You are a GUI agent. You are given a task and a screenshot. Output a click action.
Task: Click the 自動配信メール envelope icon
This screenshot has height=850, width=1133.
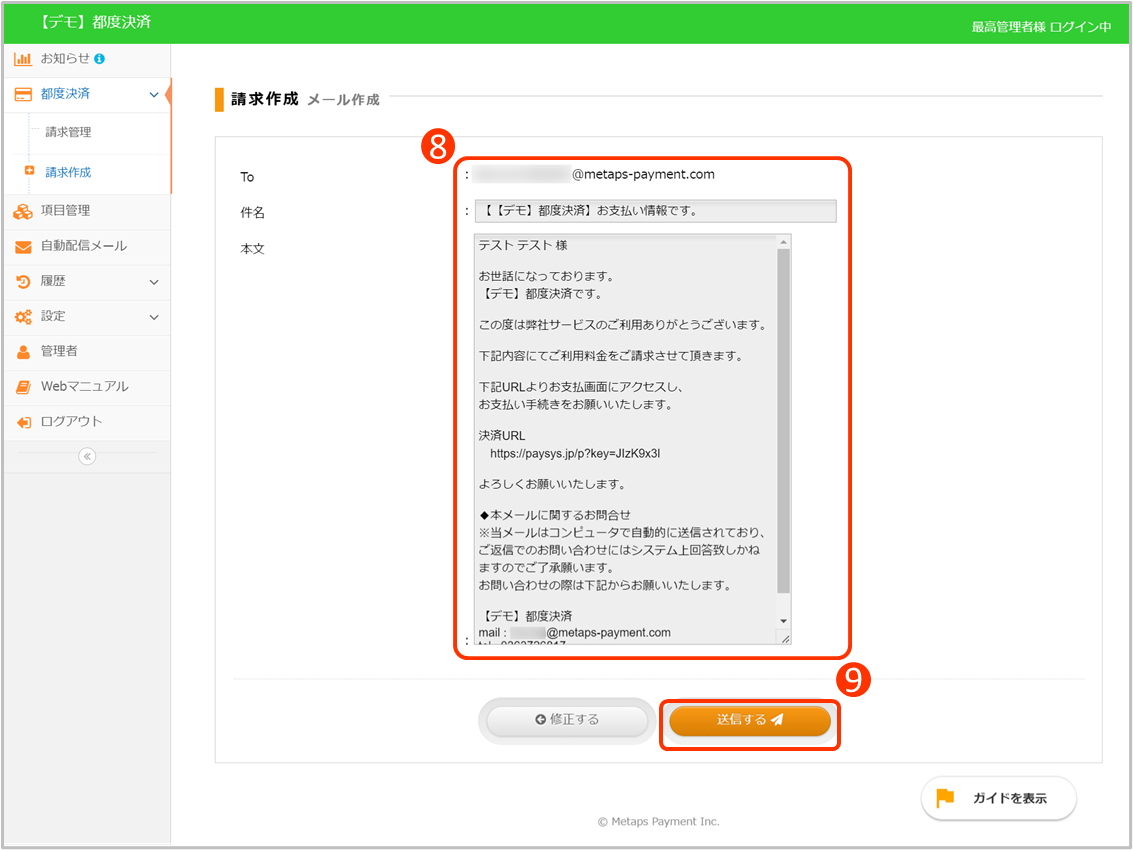[23, 247]
